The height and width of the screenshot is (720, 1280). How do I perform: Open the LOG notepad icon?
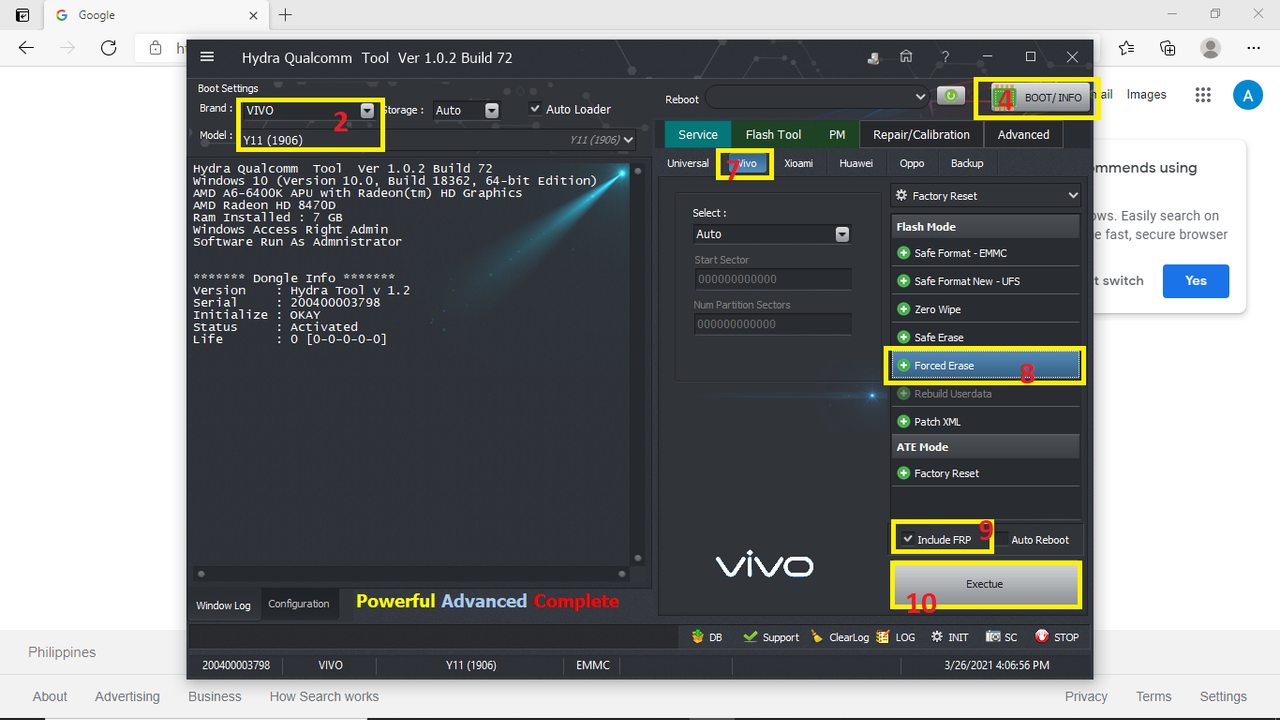click(x=883, y=637)
